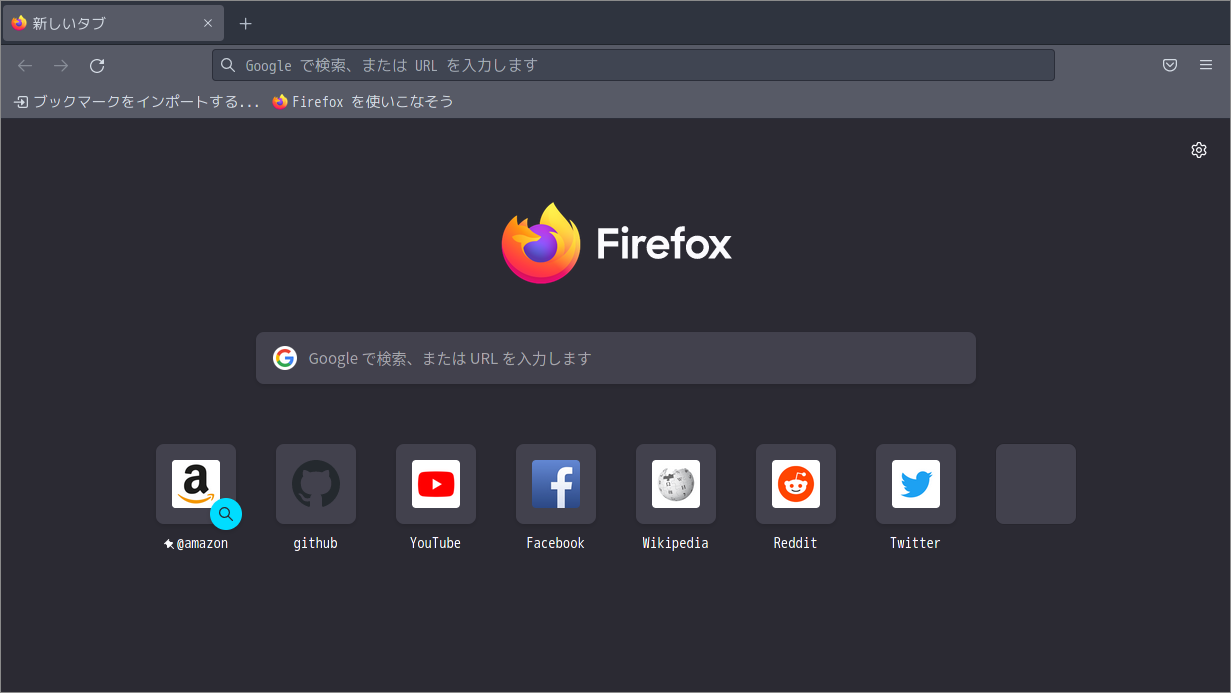Click the Reddit label text
Screen dimensions: 1231x693
(x=796, y=543)
